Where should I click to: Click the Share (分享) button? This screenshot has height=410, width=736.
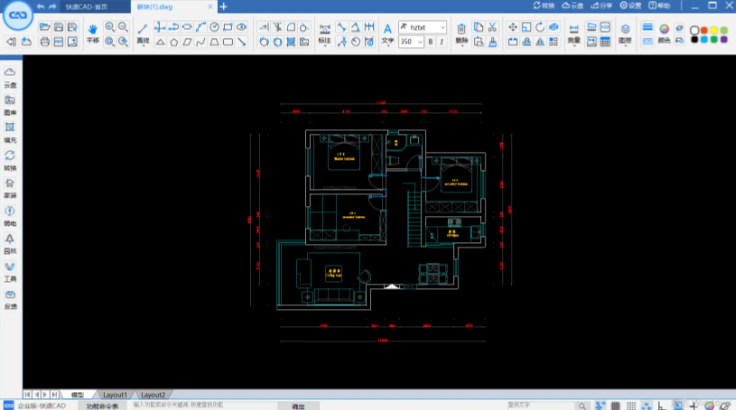(602, 6)
